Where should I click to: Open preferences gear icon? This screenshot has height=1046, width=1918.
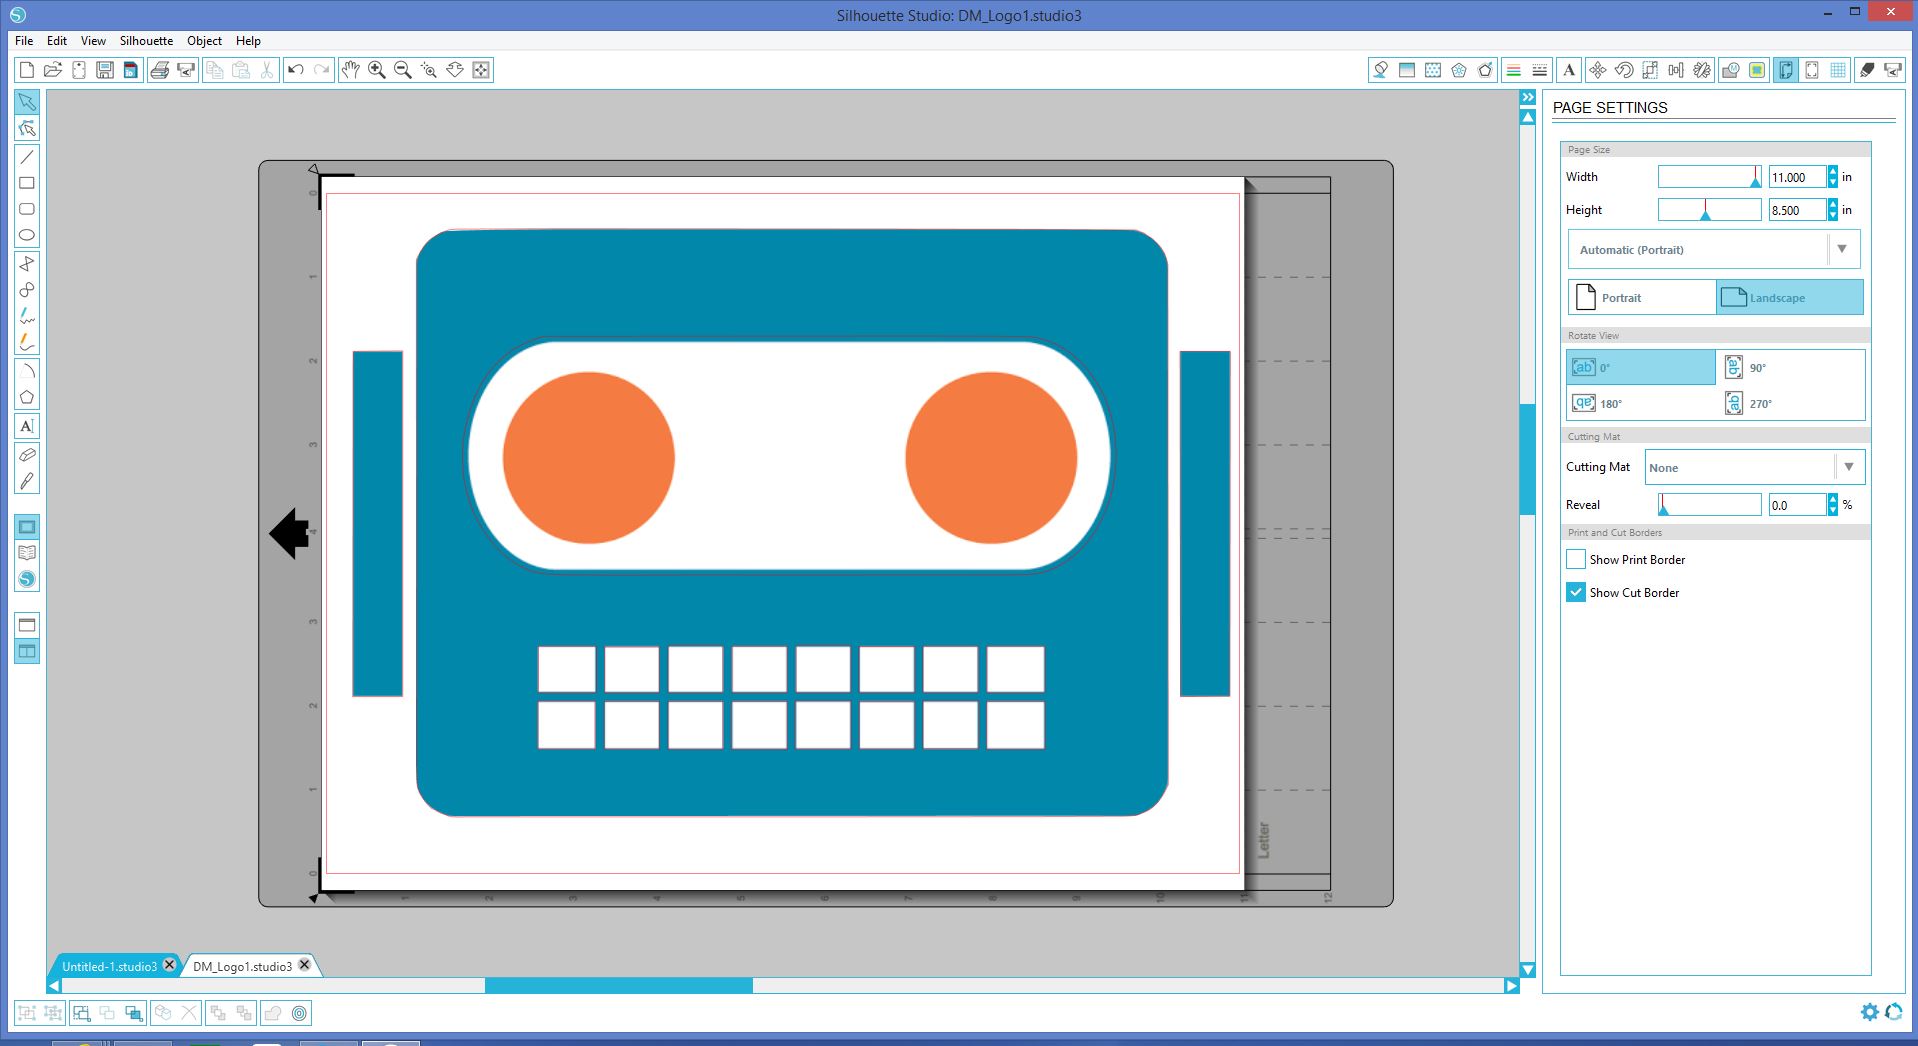pos(1869,1012)
